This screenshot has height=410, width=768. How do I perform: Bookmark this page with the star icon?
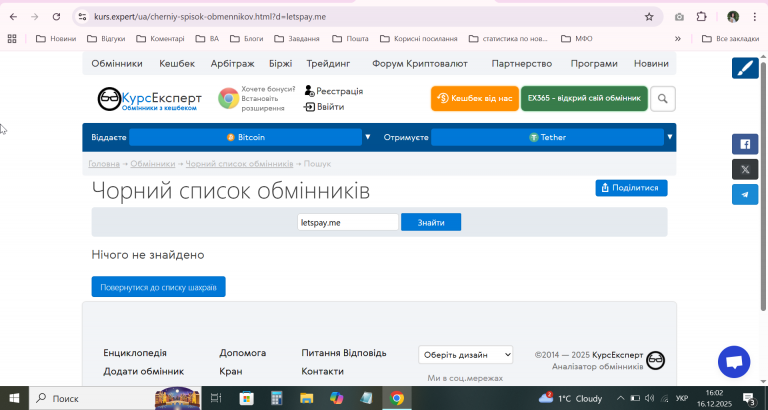click(x=649, y=17)
